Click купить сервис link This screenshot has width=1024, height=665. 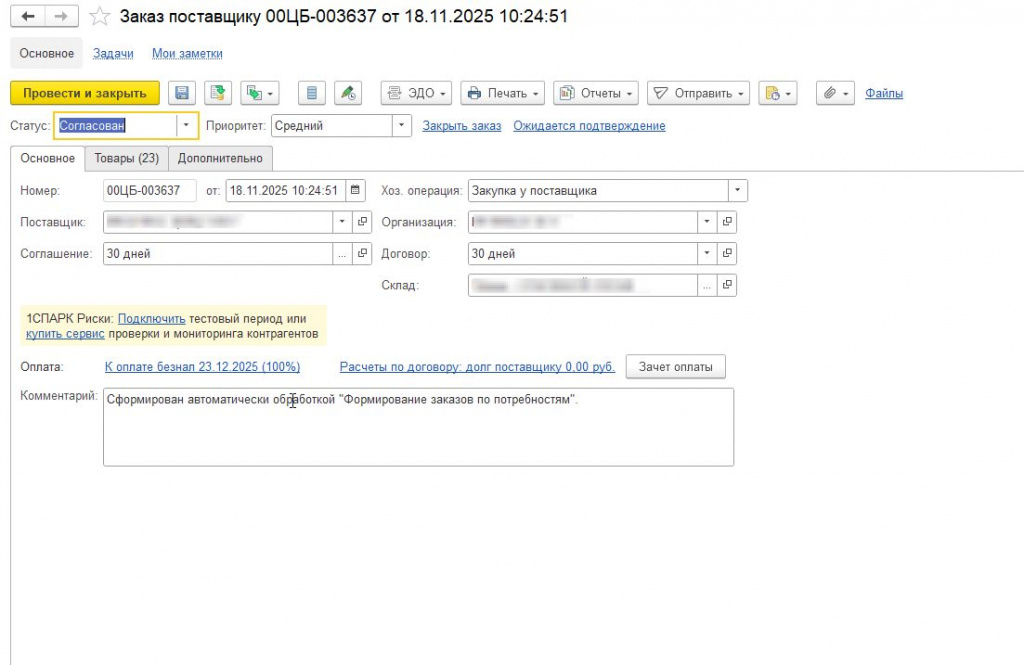point(65,334)
